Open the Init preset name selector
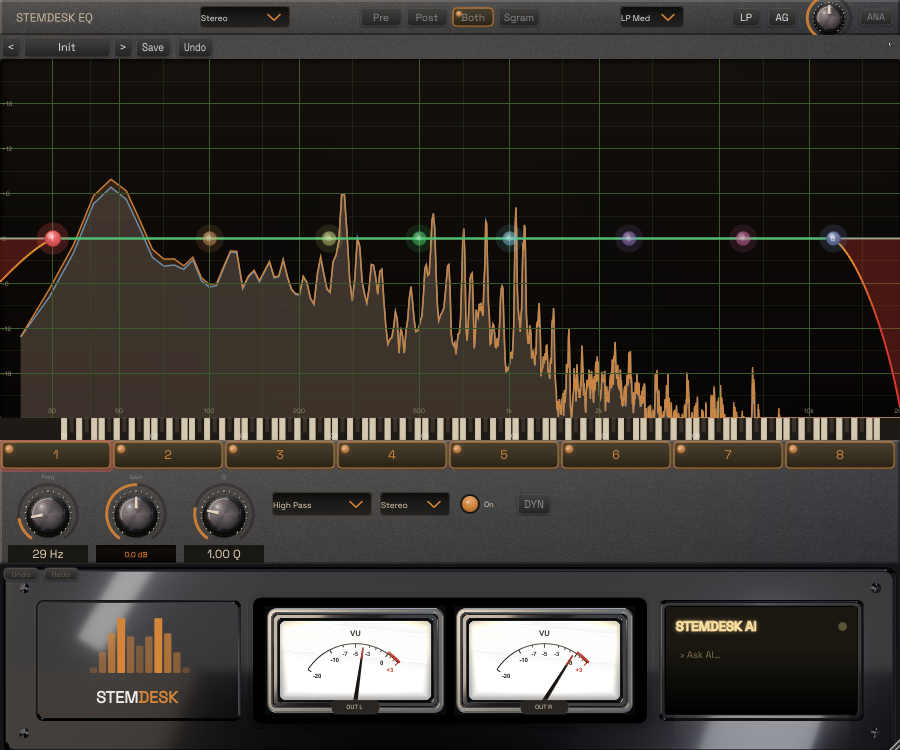The image size is (900, 750). coord(67,48)
